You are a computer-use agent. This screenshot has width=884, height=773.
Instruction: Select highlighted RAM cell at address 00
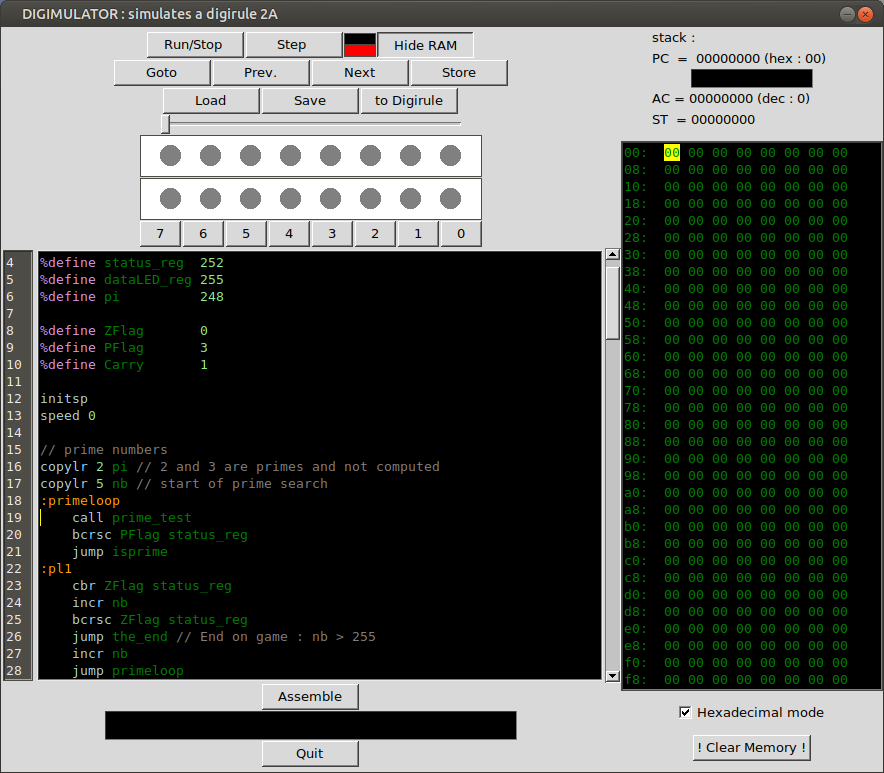coord(671,153)
